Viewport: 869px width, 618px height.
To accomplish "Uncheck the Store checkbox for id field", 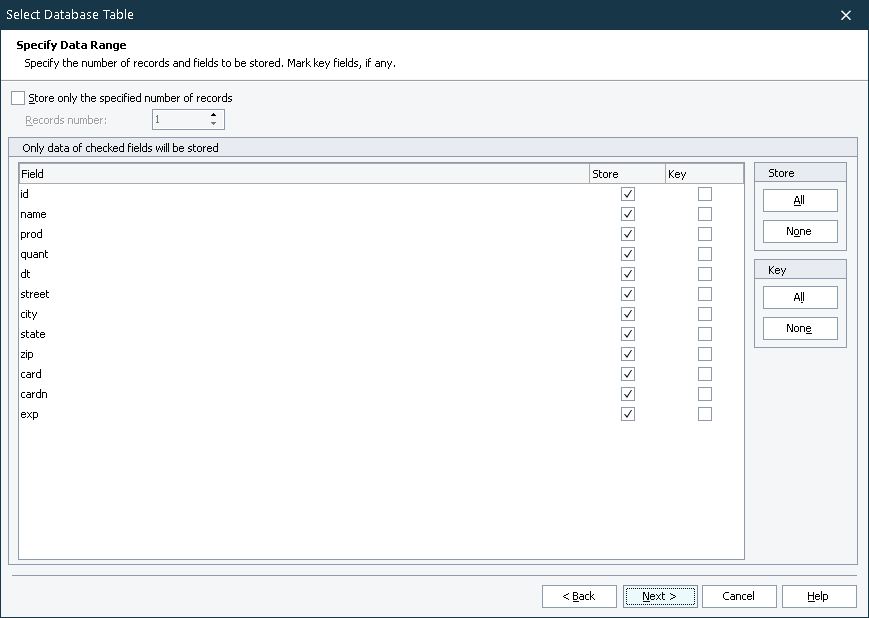I will [628, 194].
